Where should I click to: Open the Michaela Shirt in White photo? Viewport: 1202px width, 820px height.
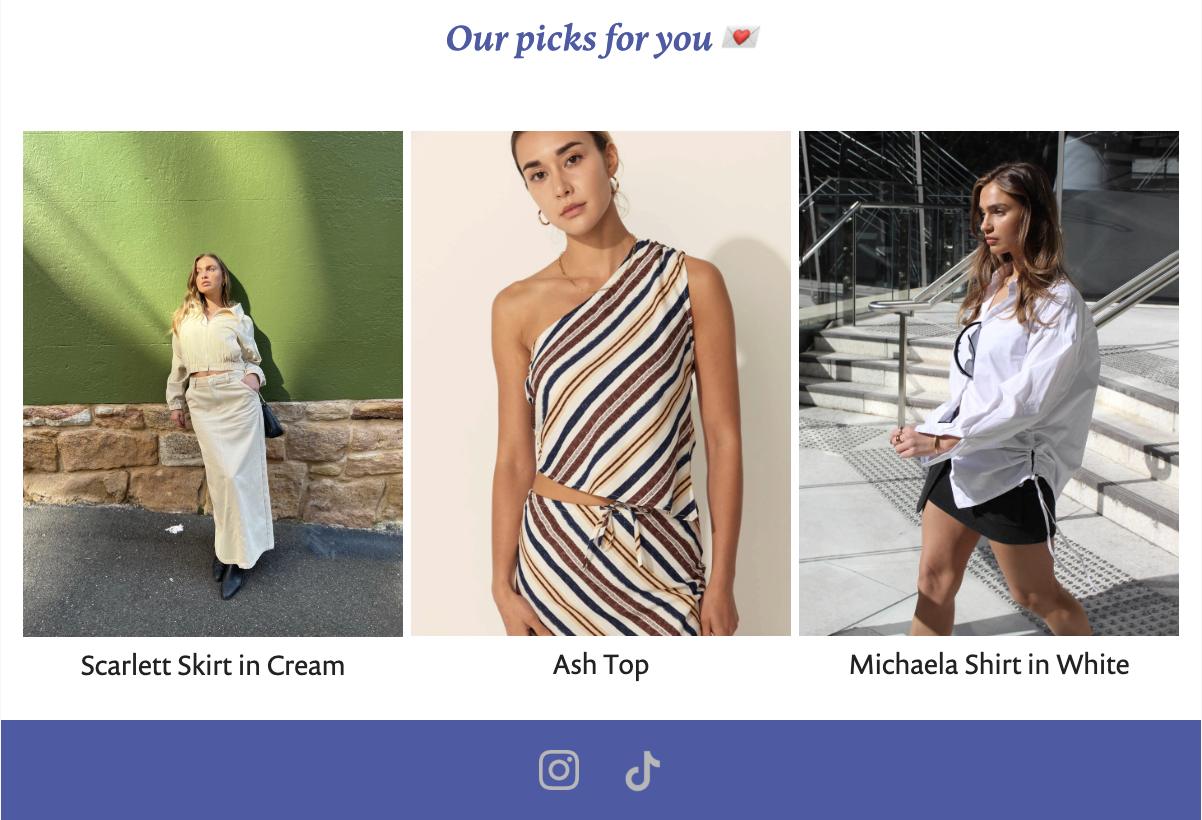point(989,384)
